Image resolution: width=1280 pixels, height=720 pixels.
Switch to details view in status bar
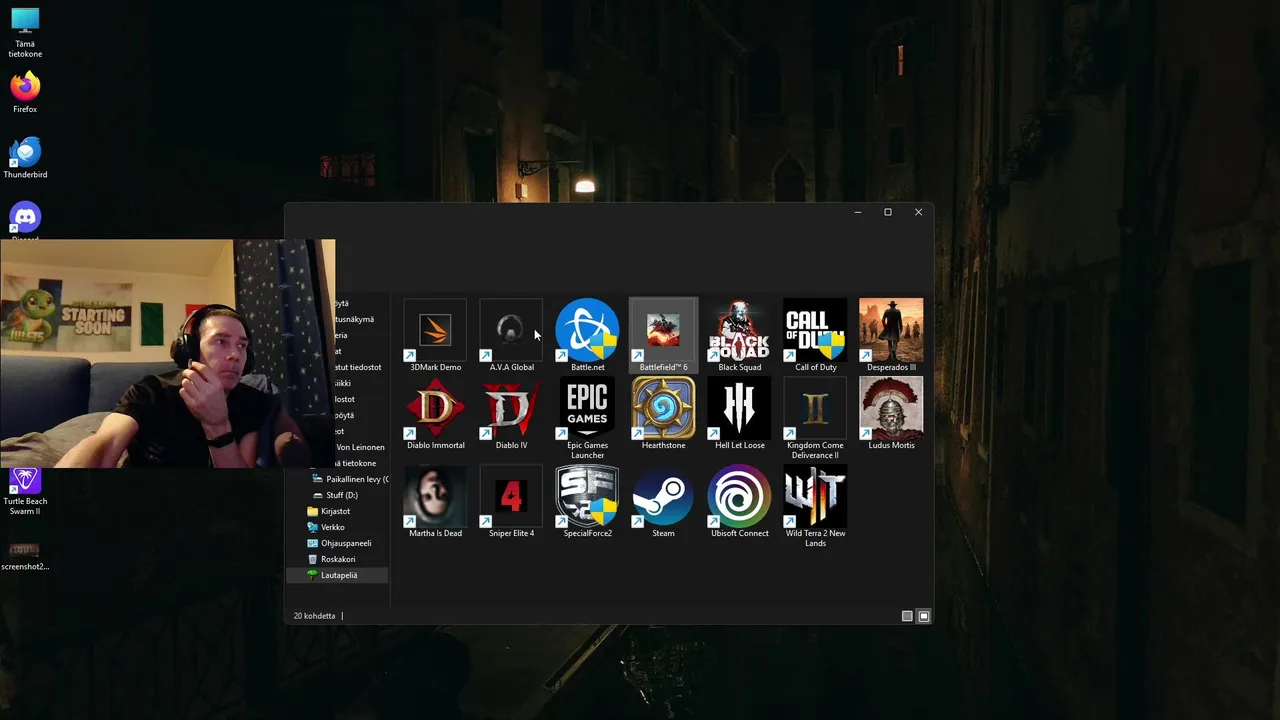coord(907,616)
